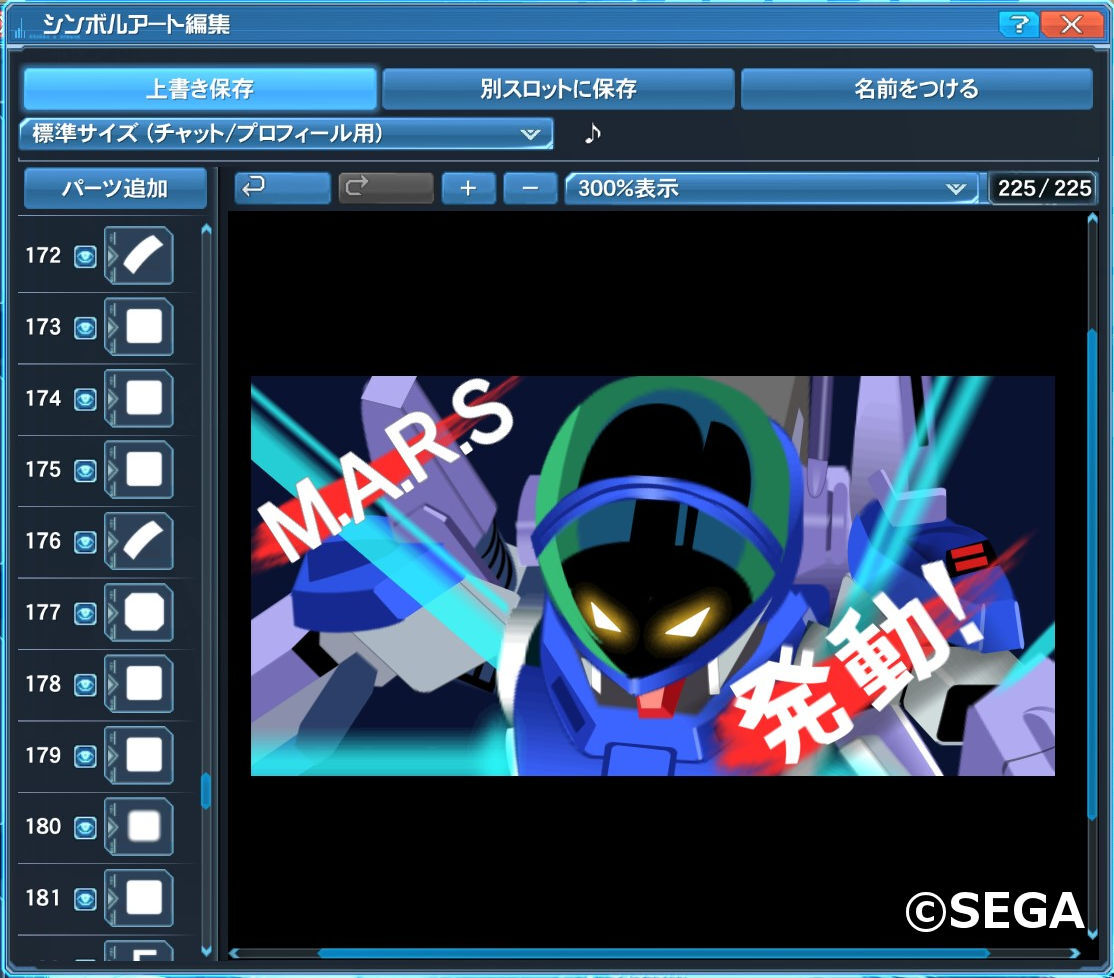This screenshot has width=1114, height=978.
Task: Click 上書き保存 overwrite save button
Action: point(200,89)
